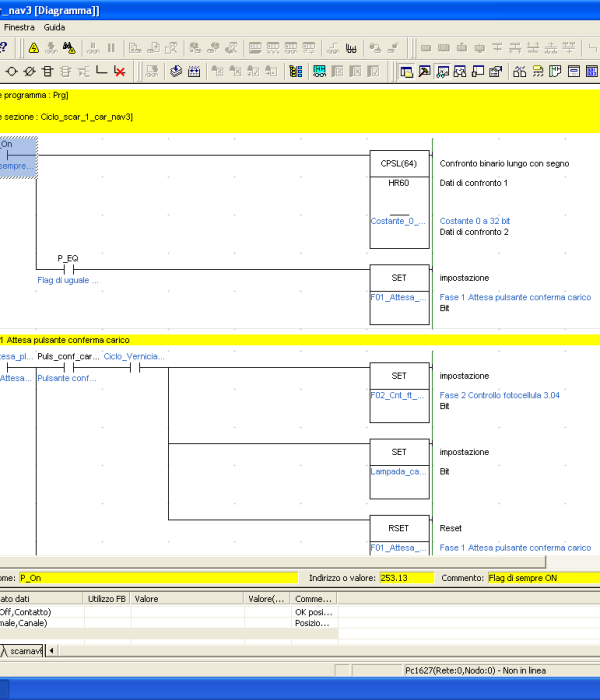Click the yellow warning triangle icon
The height and width of the screenshot is (700, 600).
[33, 47]
